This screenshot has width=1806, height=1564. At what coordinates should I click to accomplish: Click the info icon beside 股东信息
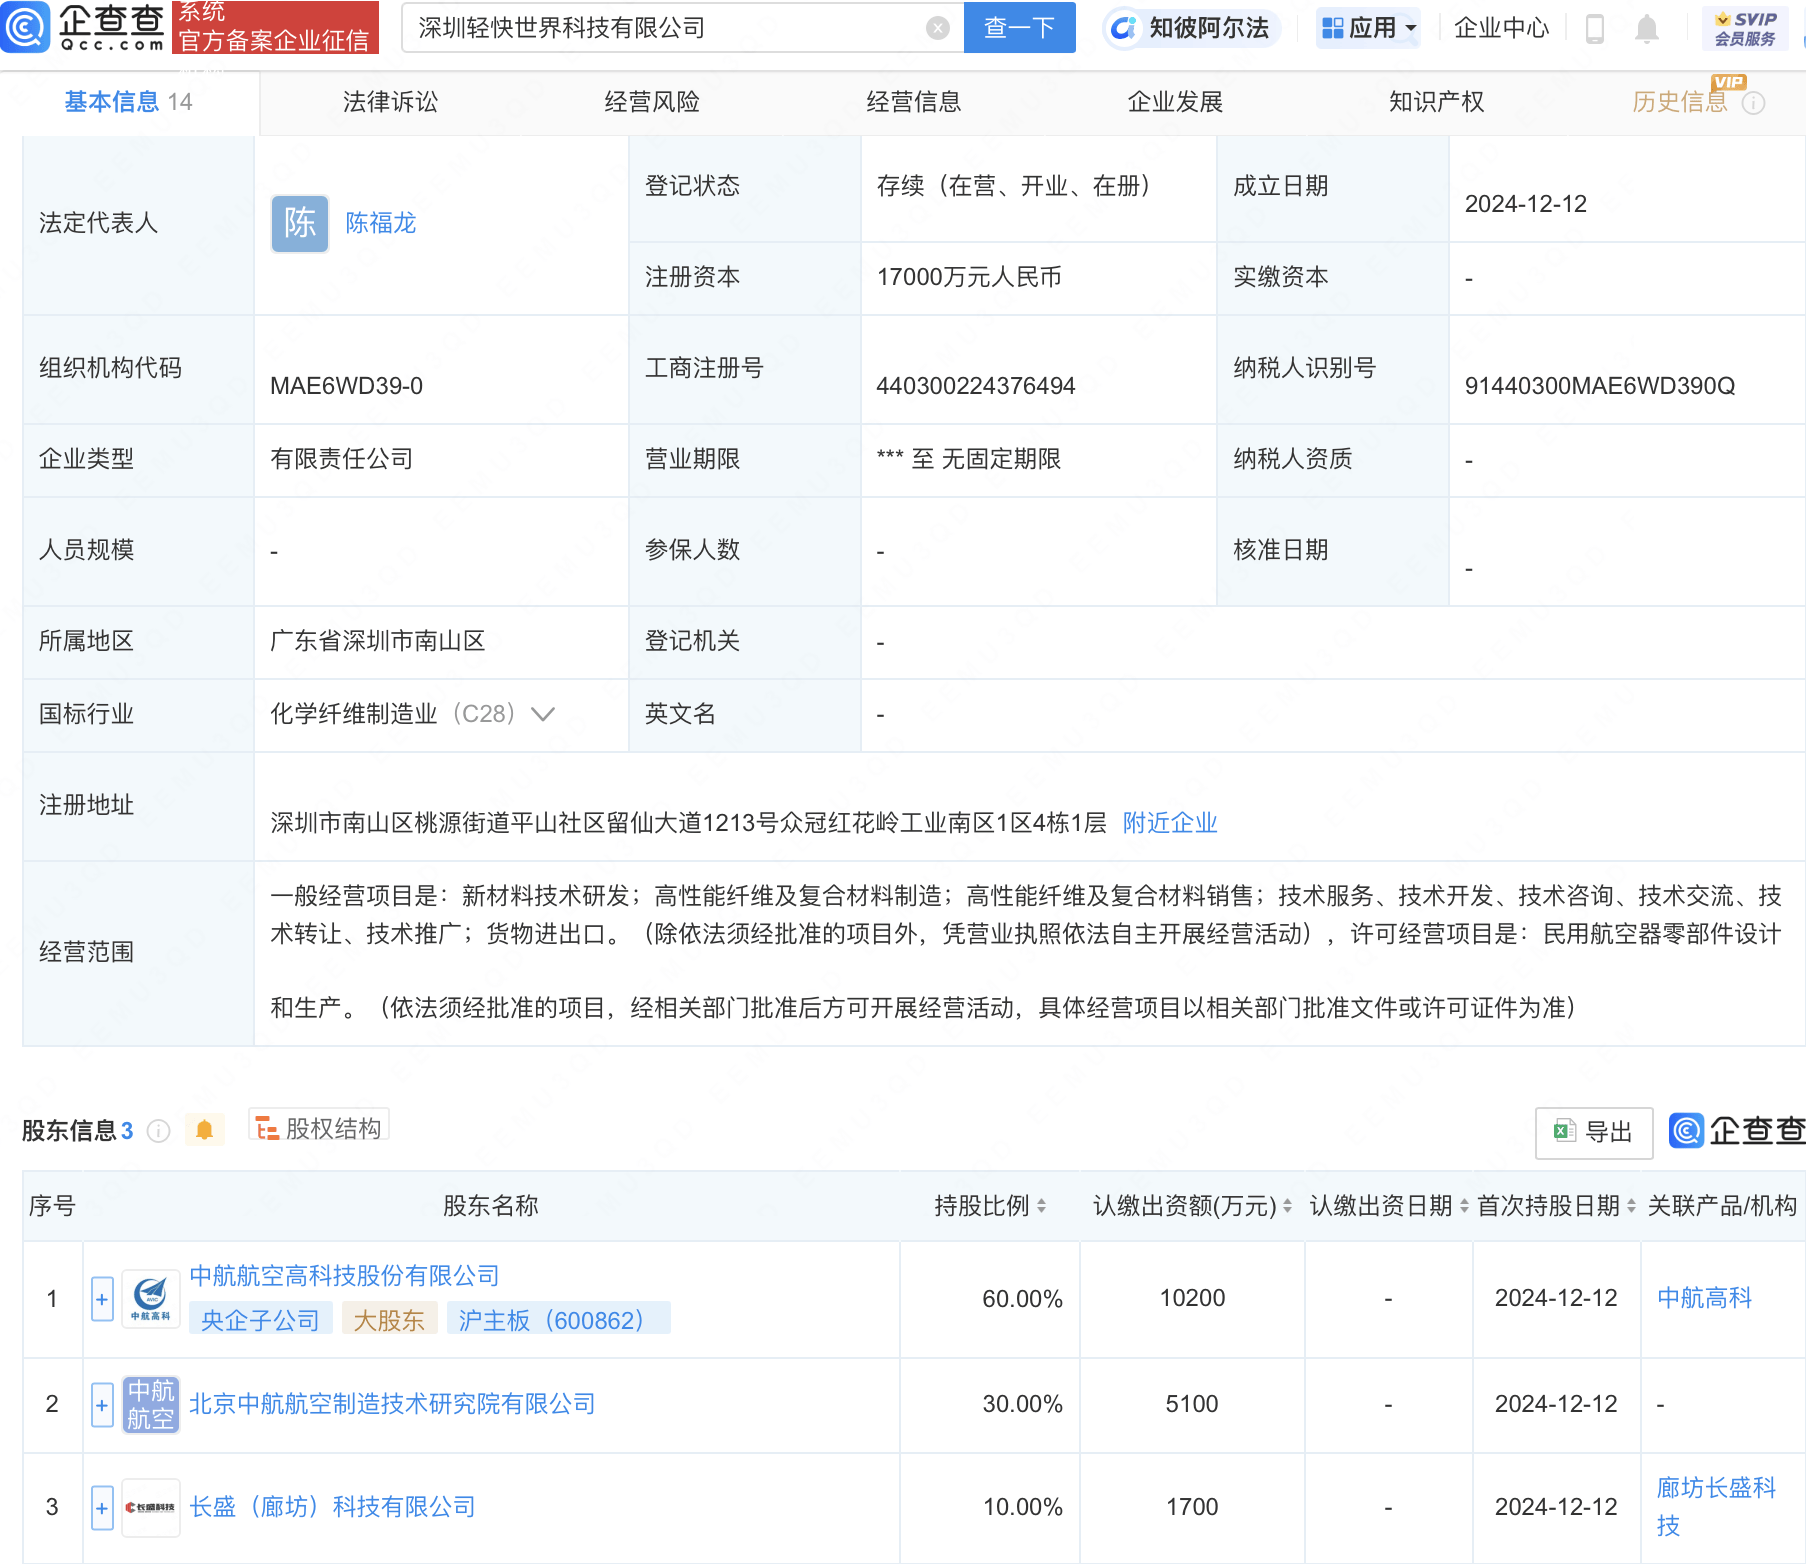[x=158, y=1131]
